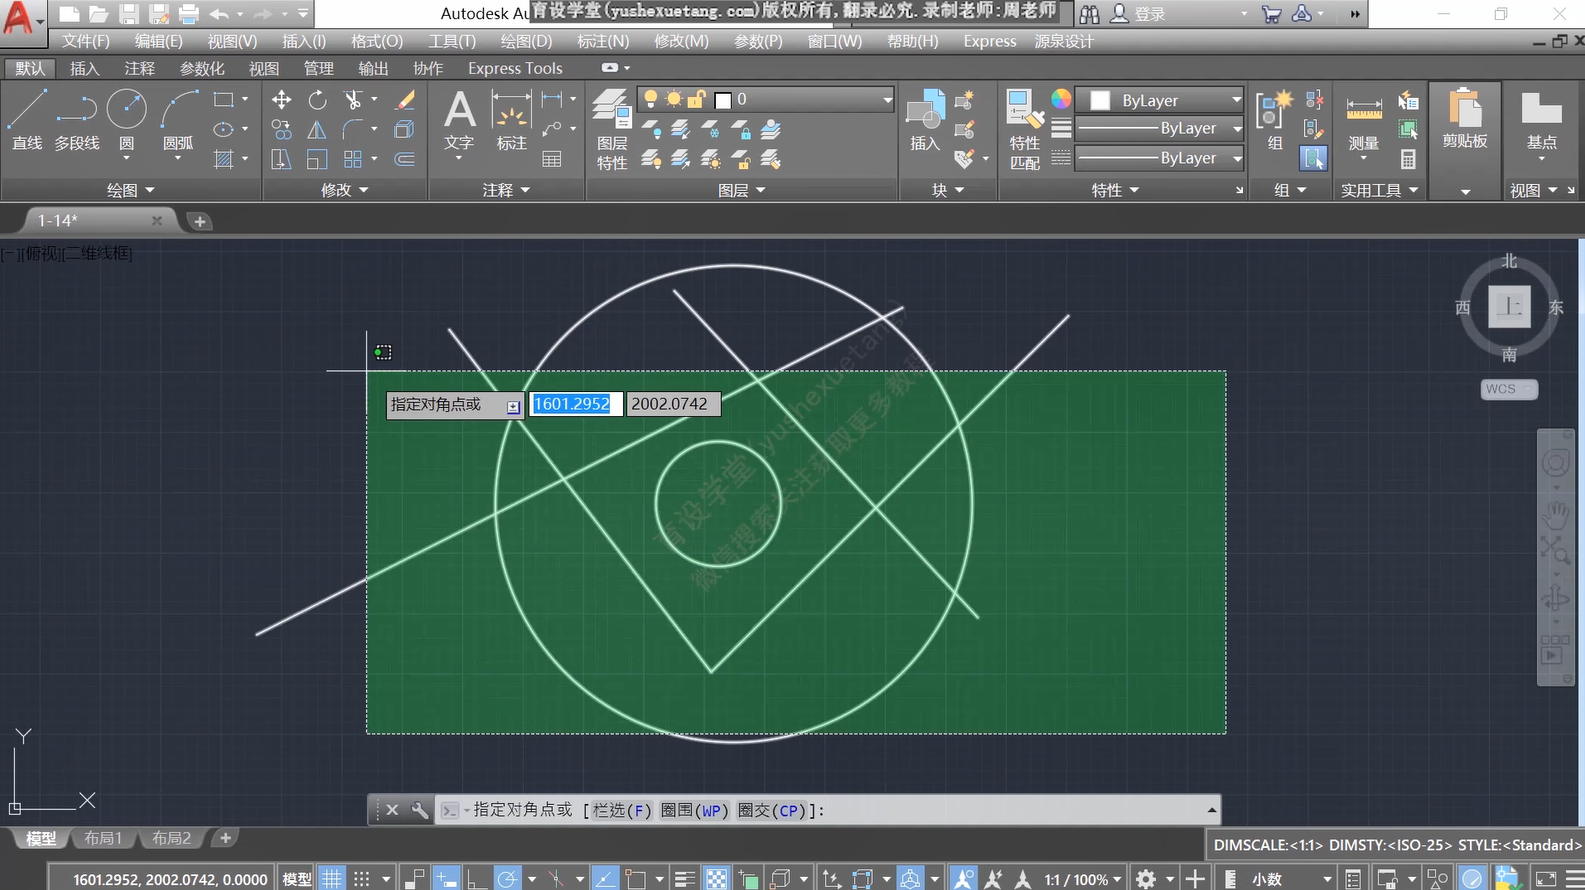The height and width of the screenshot is (890, 1585).
Task: Toggle dynamic input in status bar
Action: [x=446, y=878]
